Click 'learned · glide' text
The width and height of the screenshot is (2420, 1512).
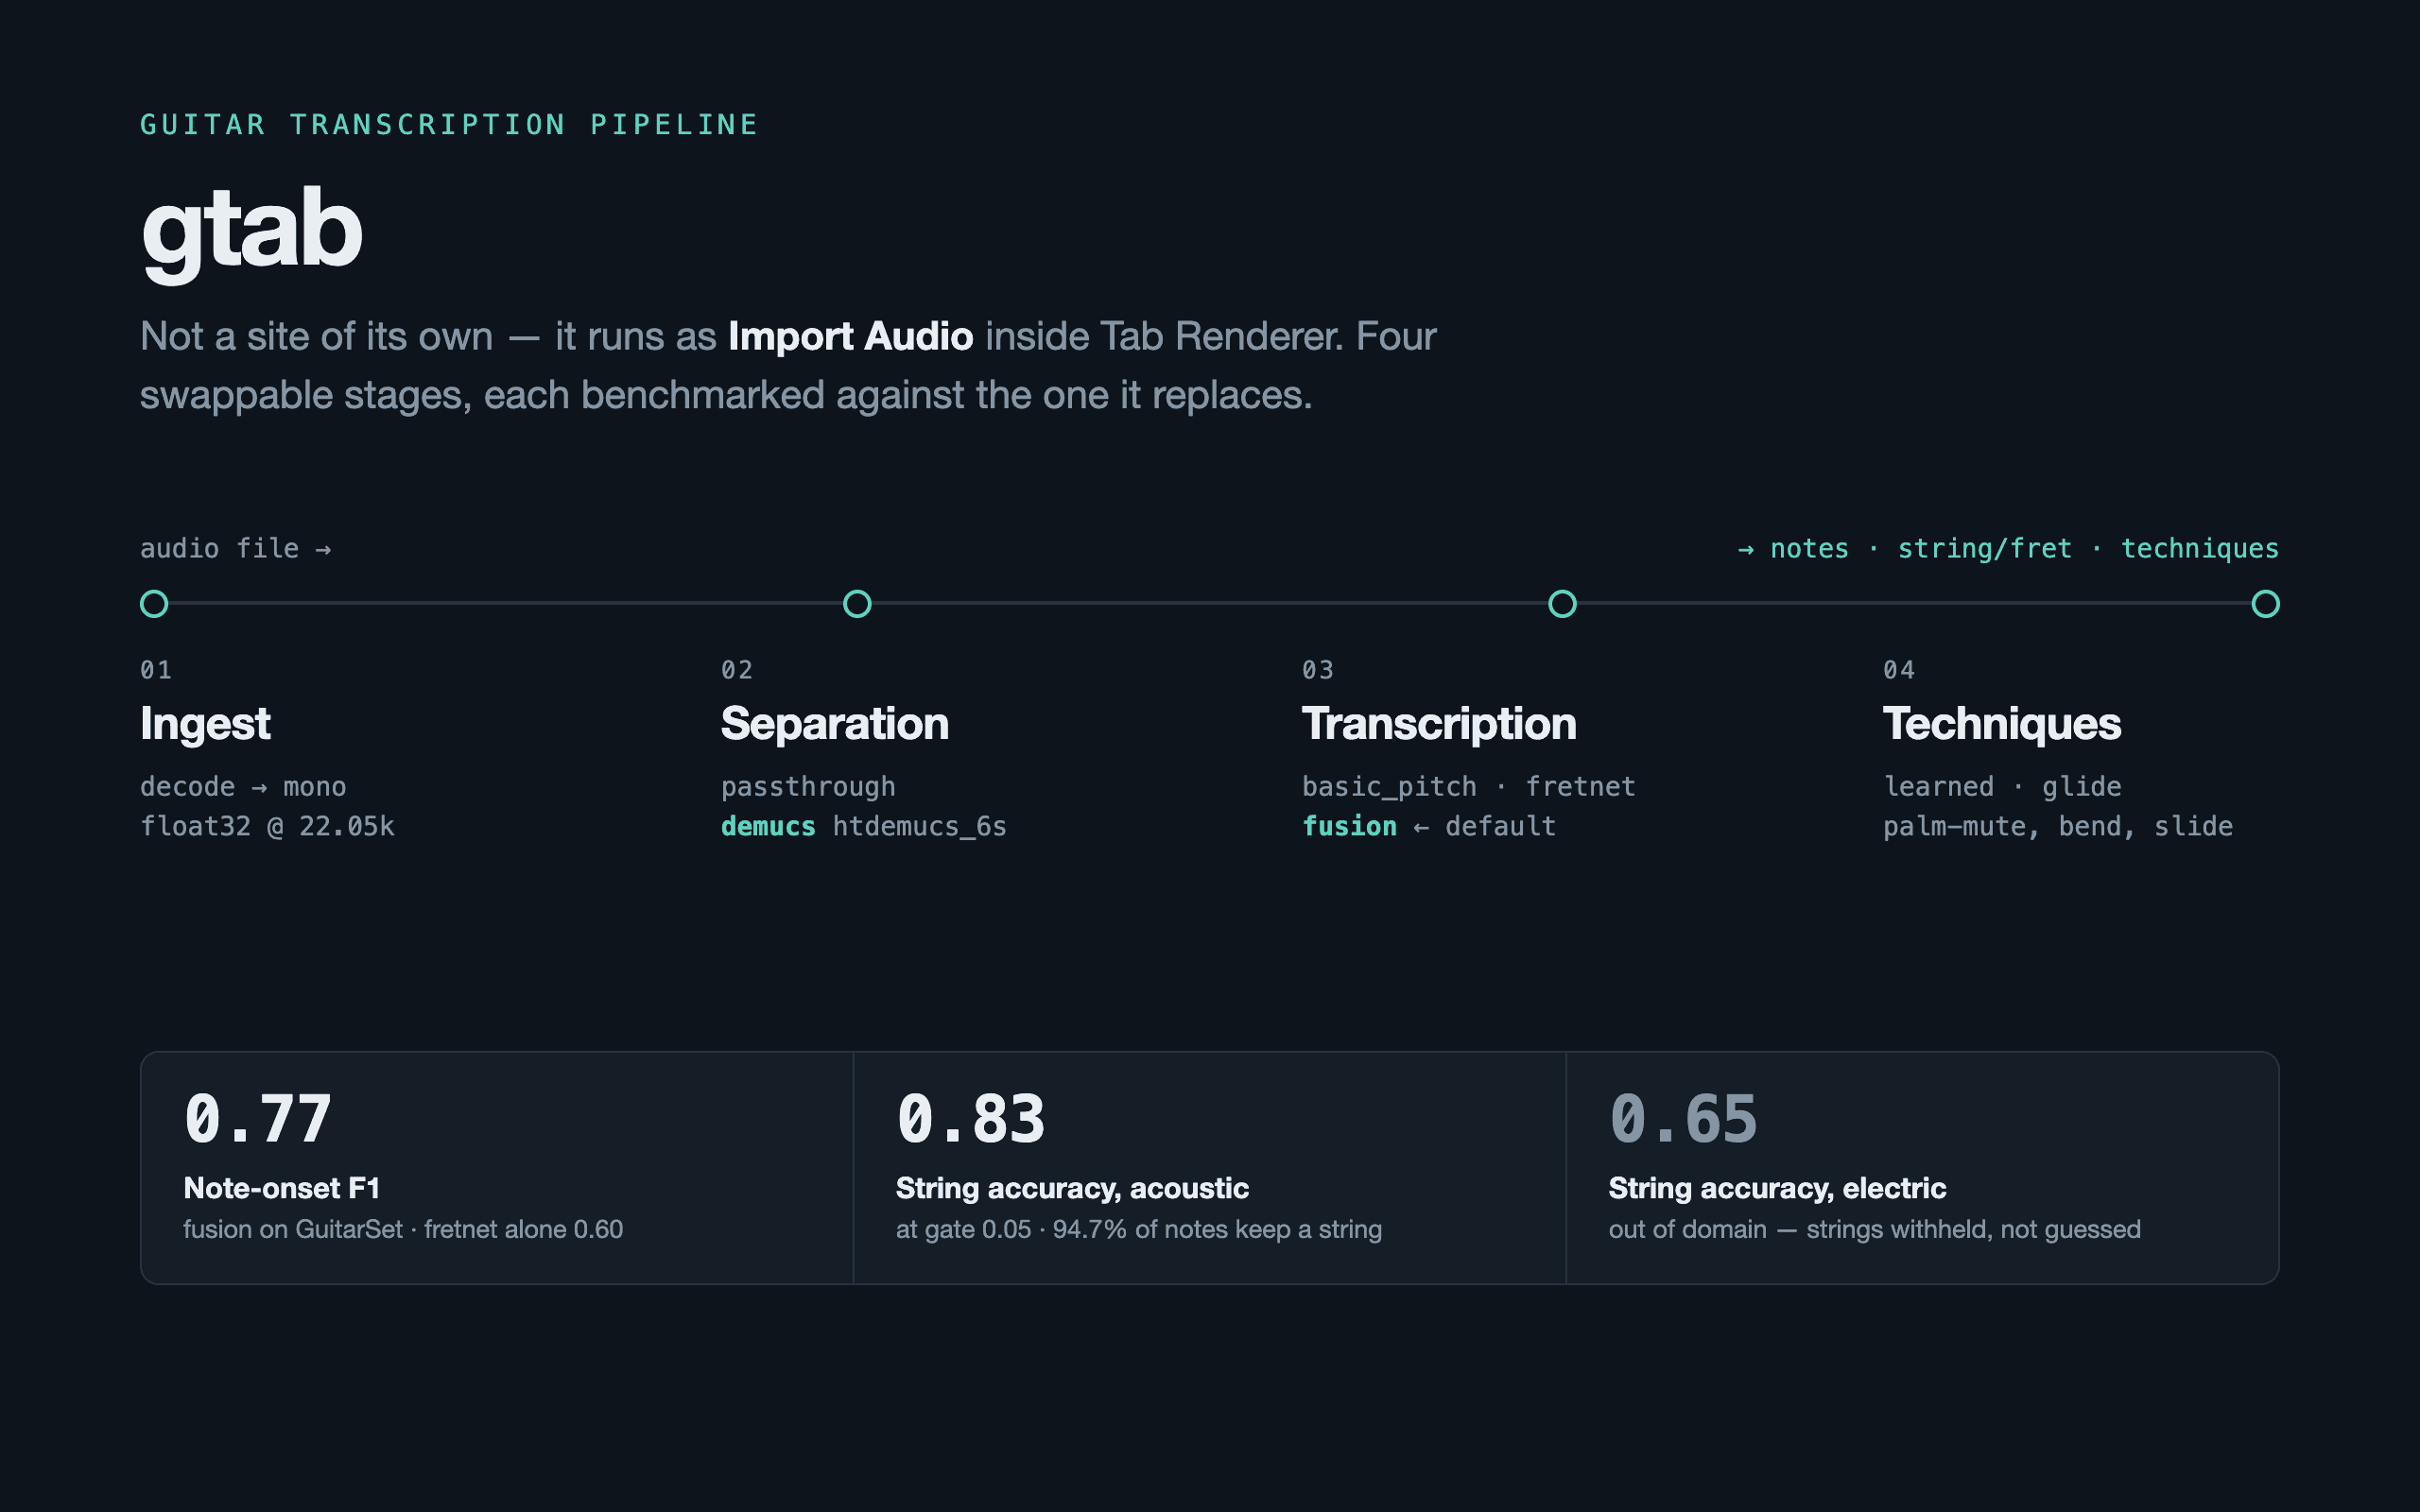coord(2002,787)
